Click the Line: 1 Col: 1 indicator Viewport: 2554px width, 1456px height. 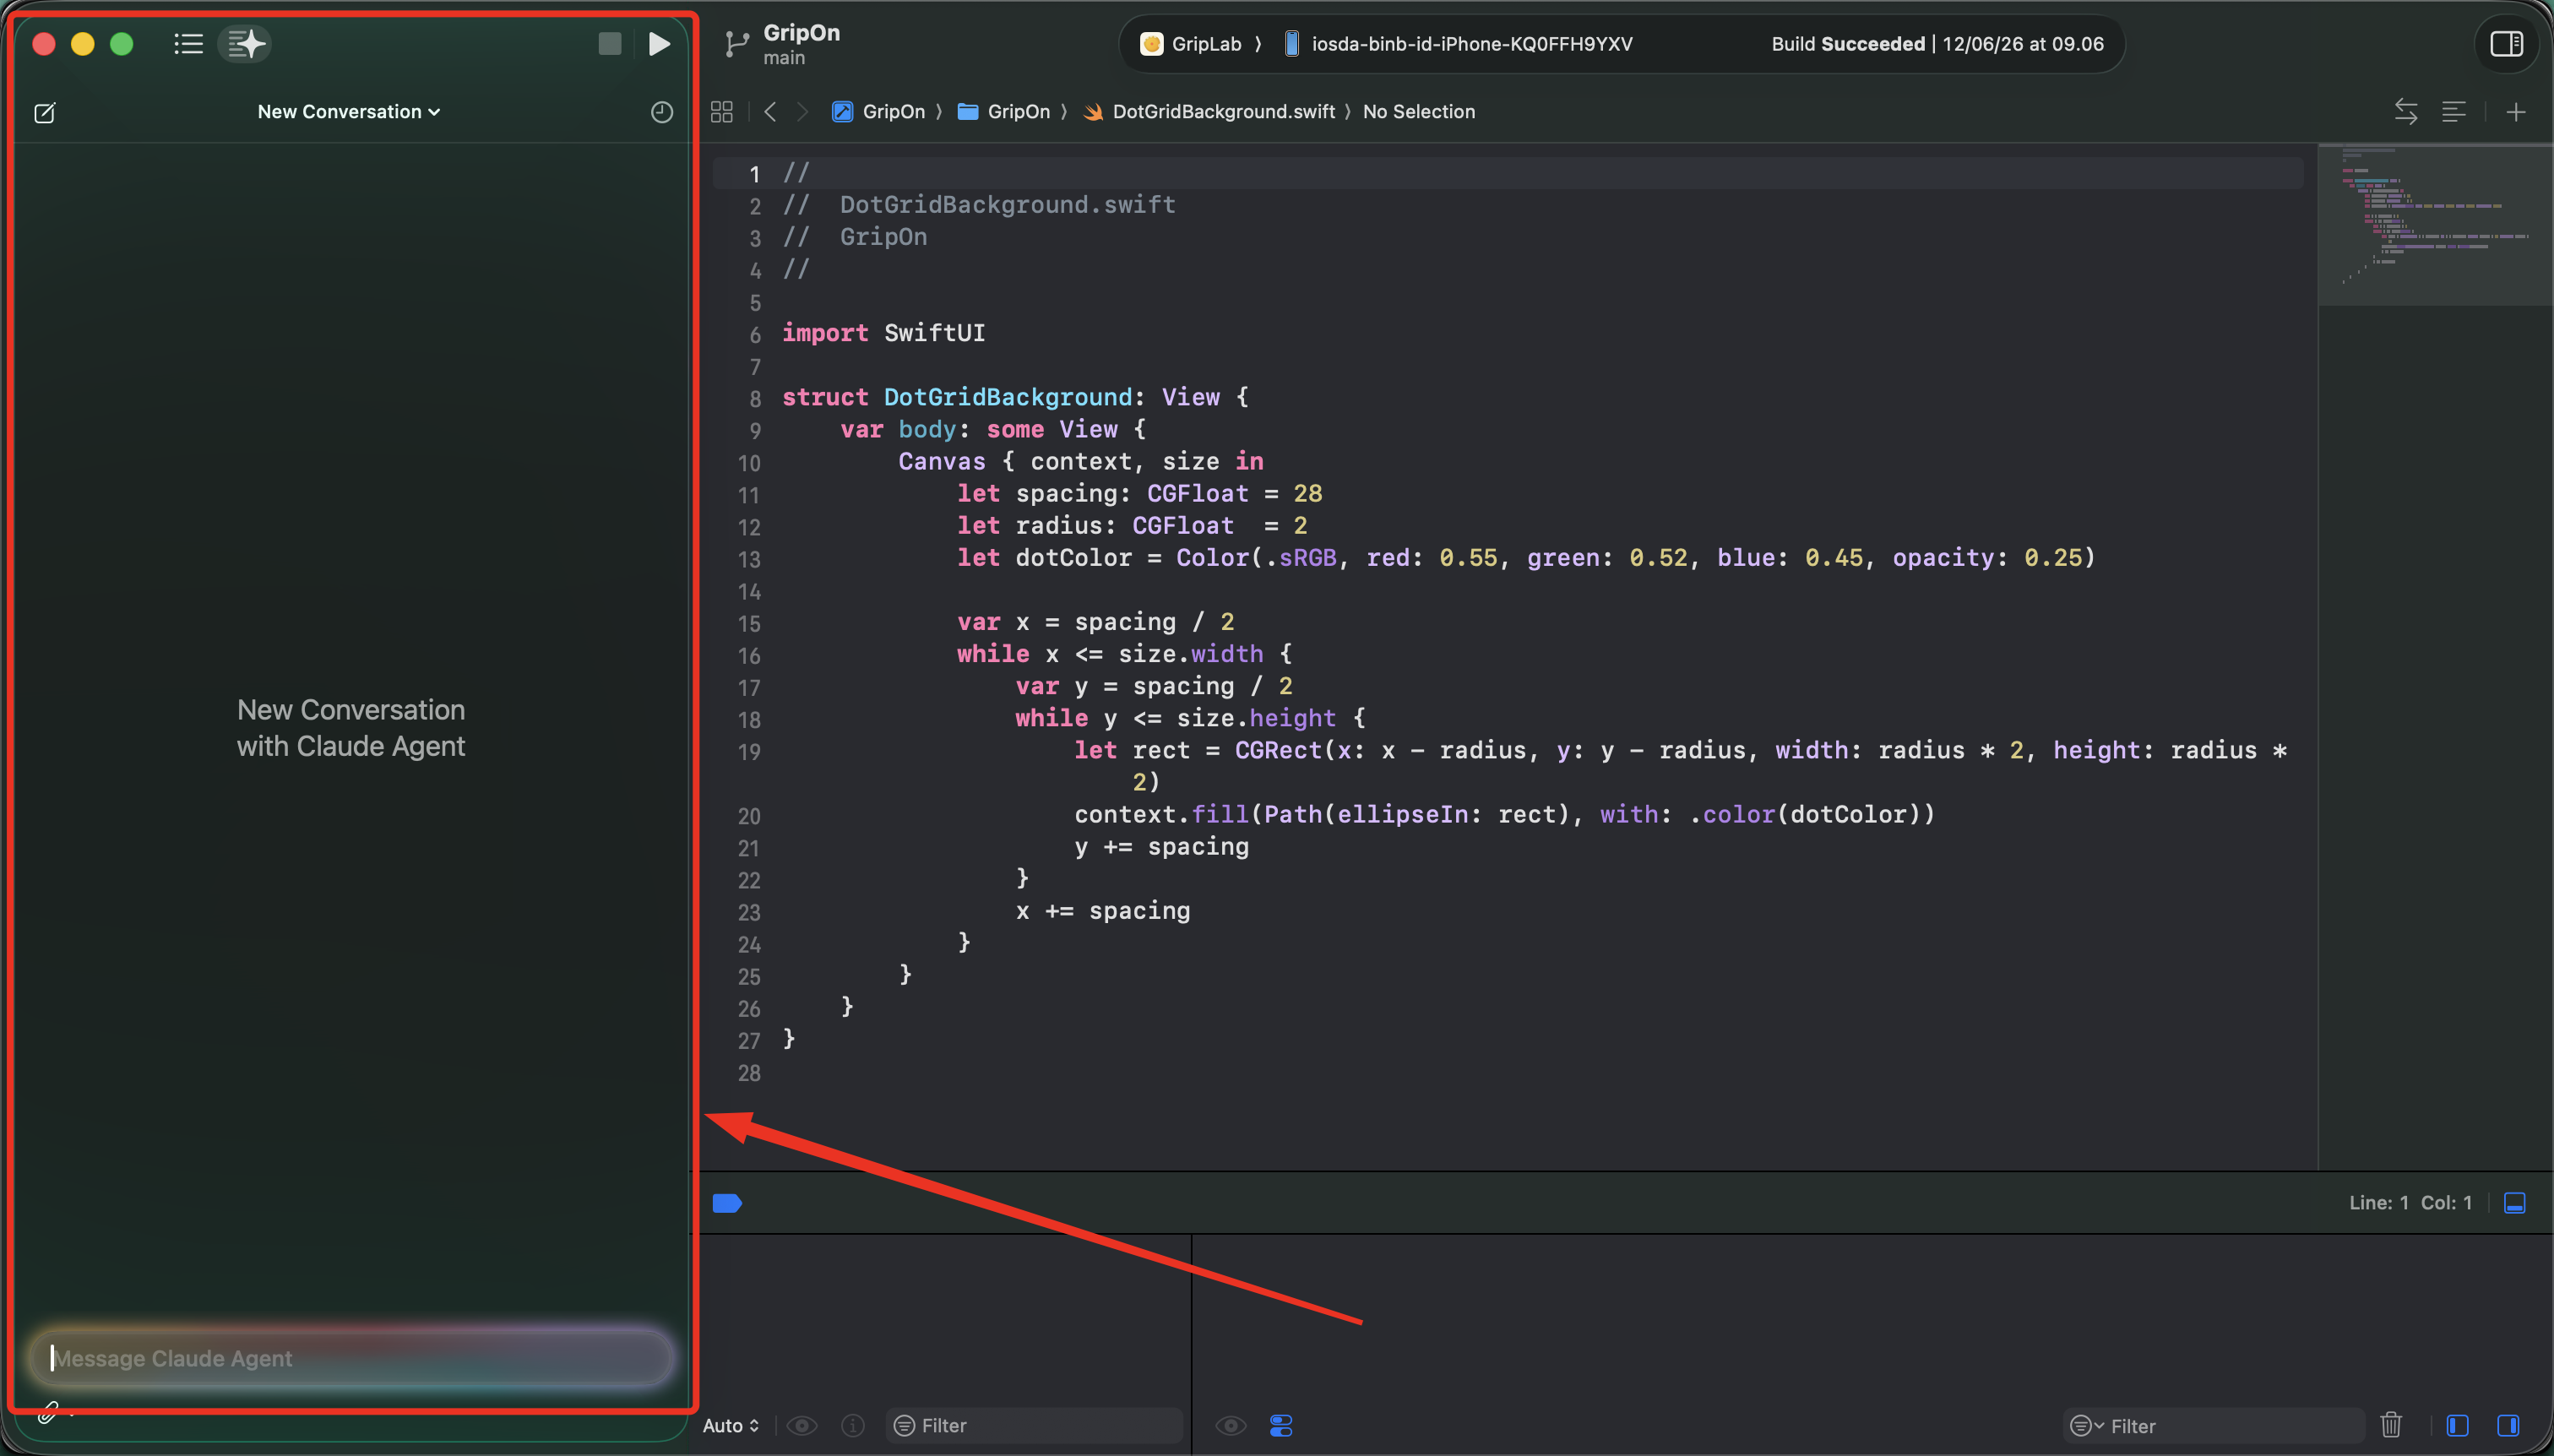(x=2410, y=1203)
